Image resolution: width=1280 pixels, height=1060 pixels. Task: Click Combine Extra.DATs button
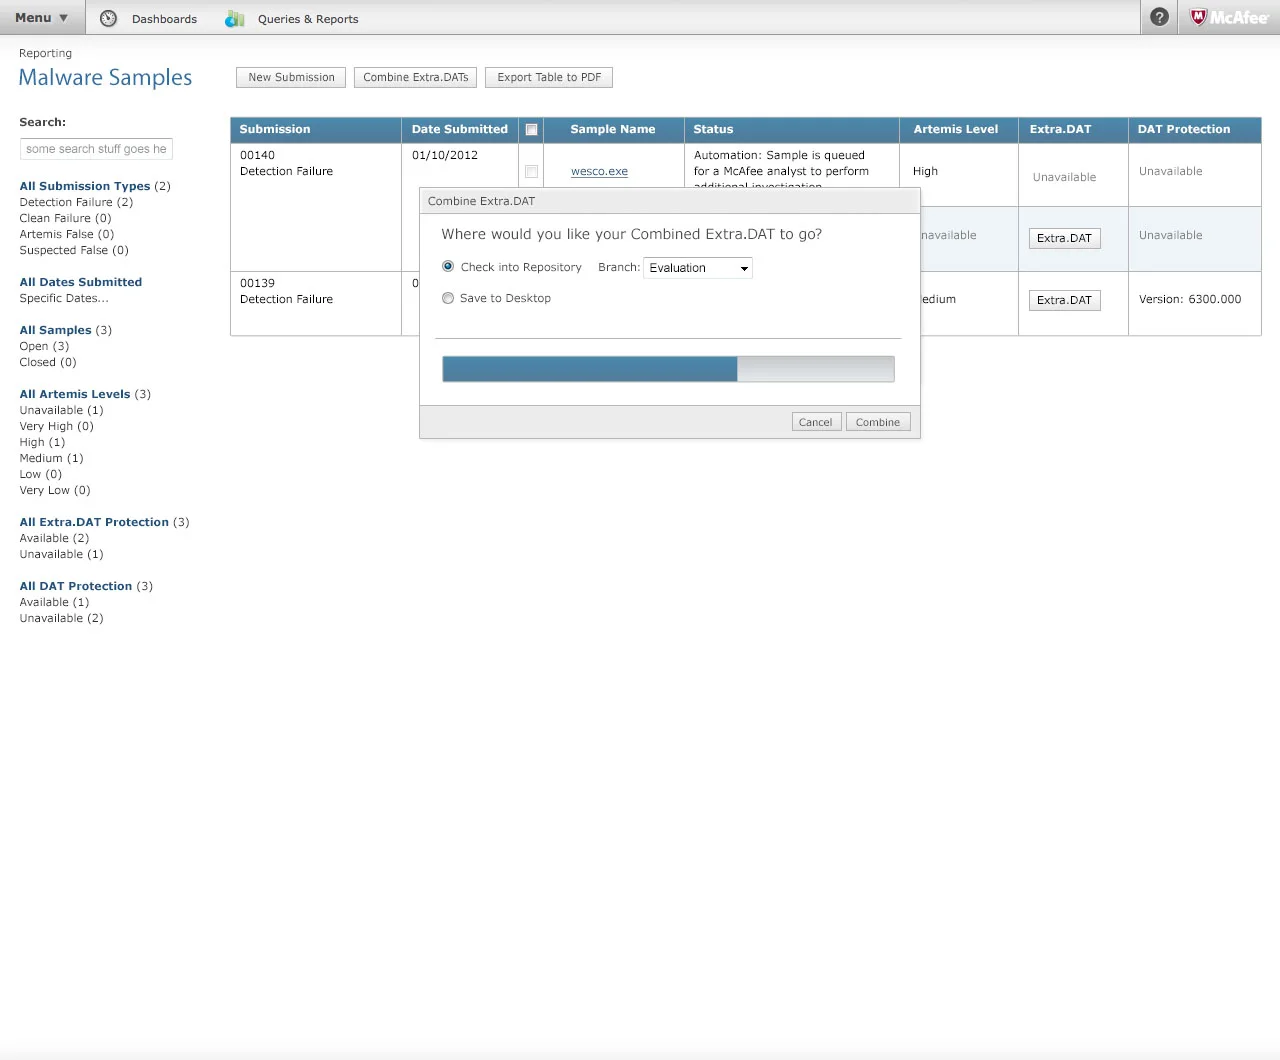(x=415, y=77)
